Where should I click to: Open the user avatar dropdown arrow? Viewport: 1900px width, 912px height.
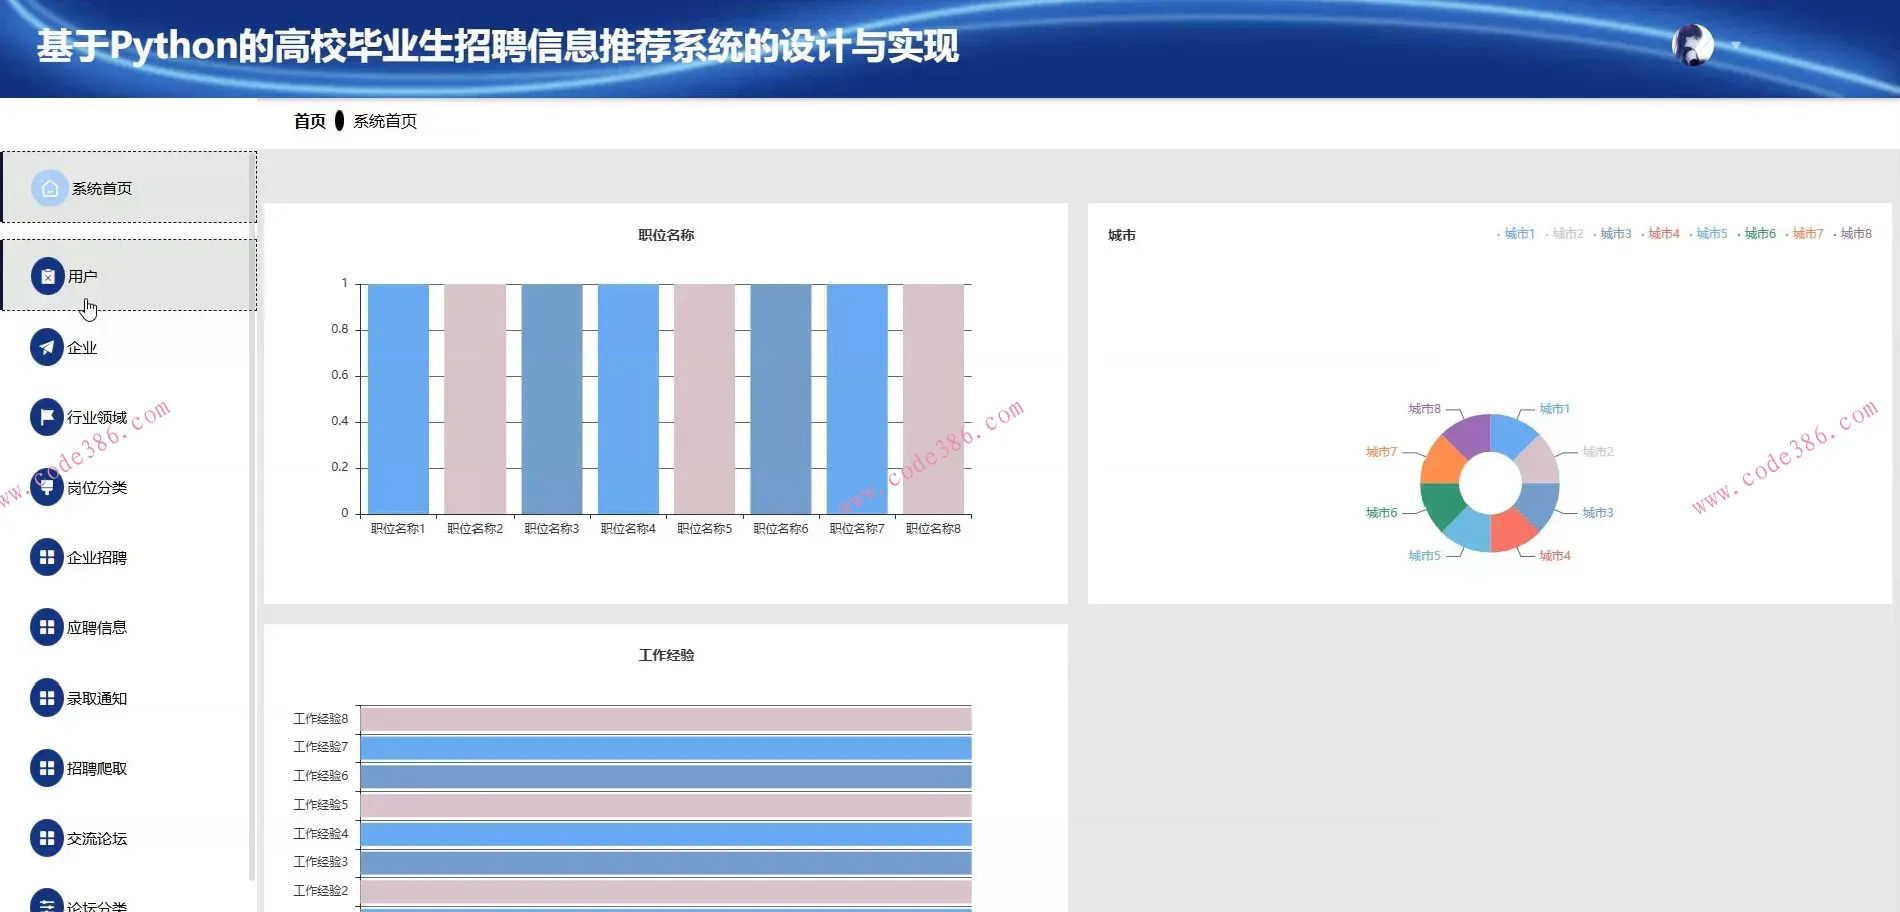click(1736, 45)
